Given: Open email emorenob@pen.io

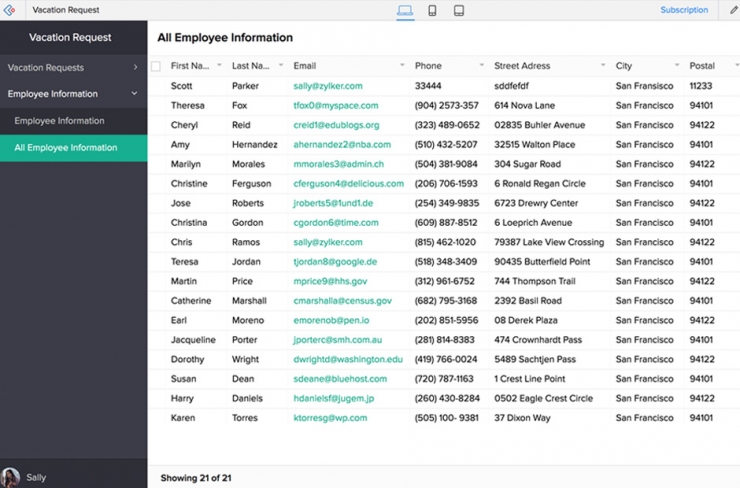Looking at the screenshot, I should click(331, 320).
